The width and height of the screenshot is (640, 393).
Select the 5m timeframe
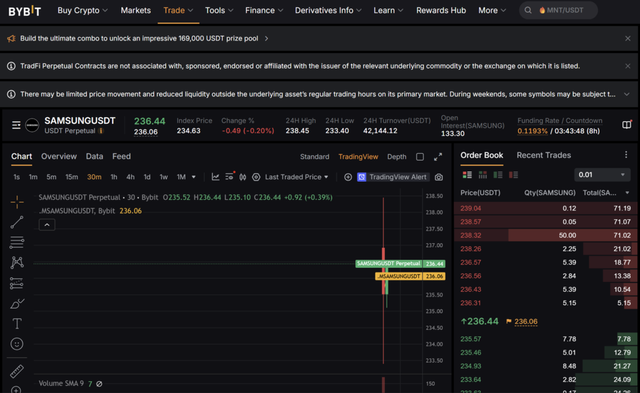pyautogui.click(x=51, y=177)
